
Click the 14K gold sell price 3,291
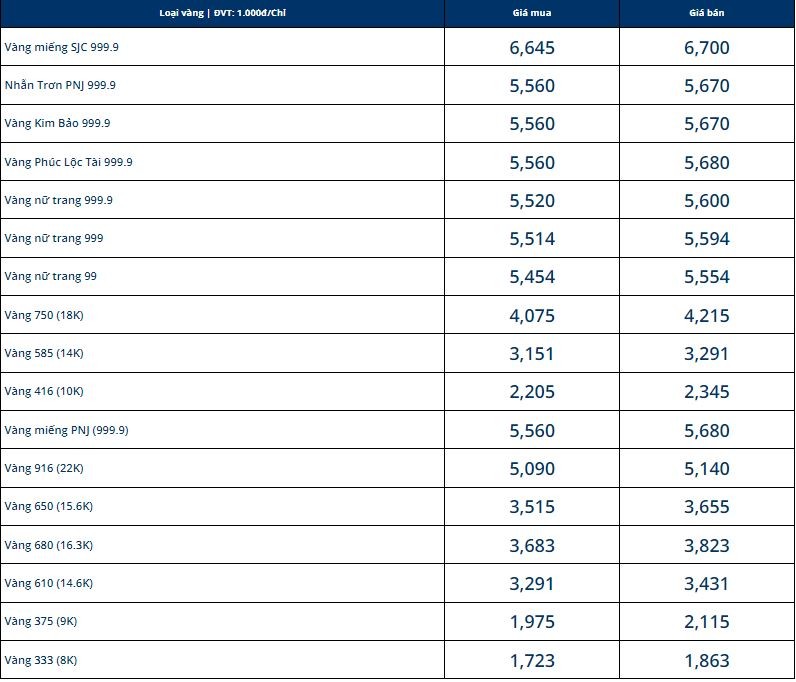pos(707,354)
